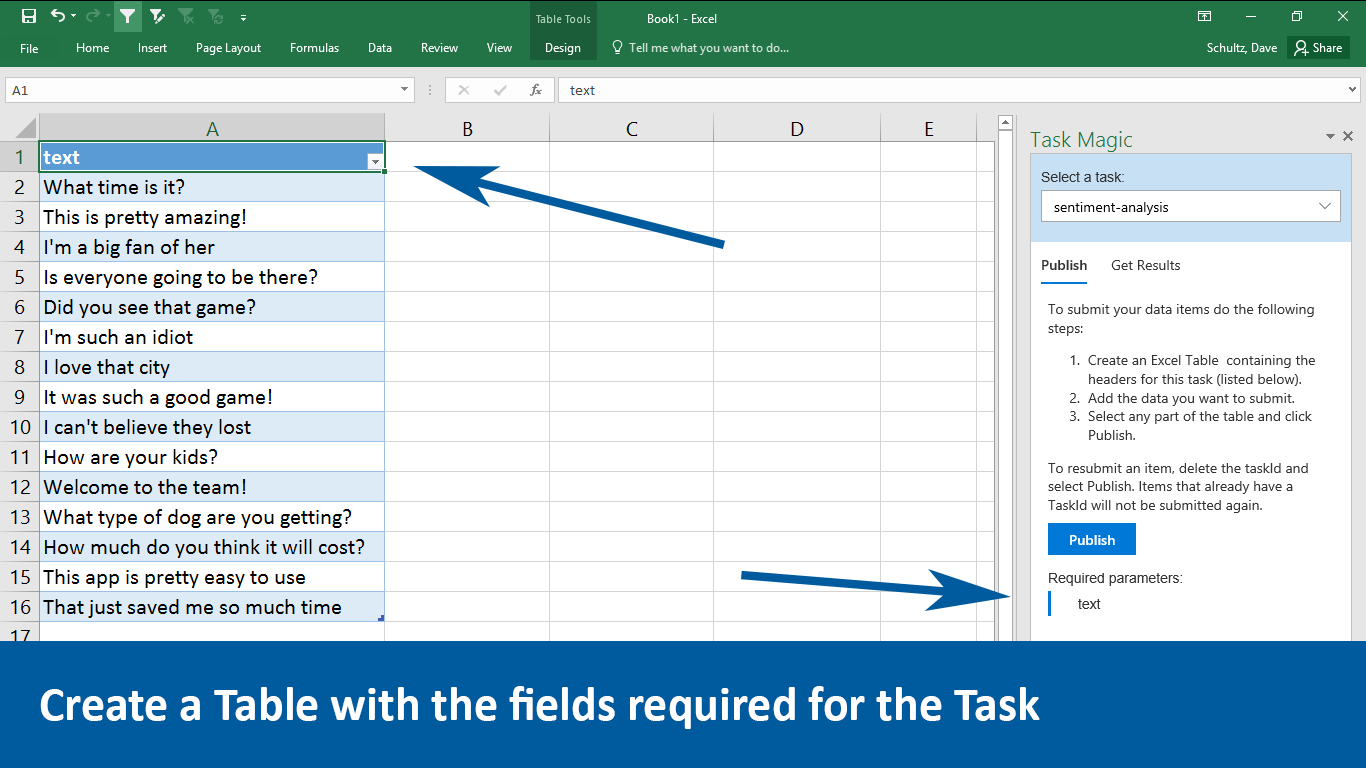Click the formula bar containing 'text'
Image resolution: width=1366 pixels, height=768 pixels.
coord(951,90)
